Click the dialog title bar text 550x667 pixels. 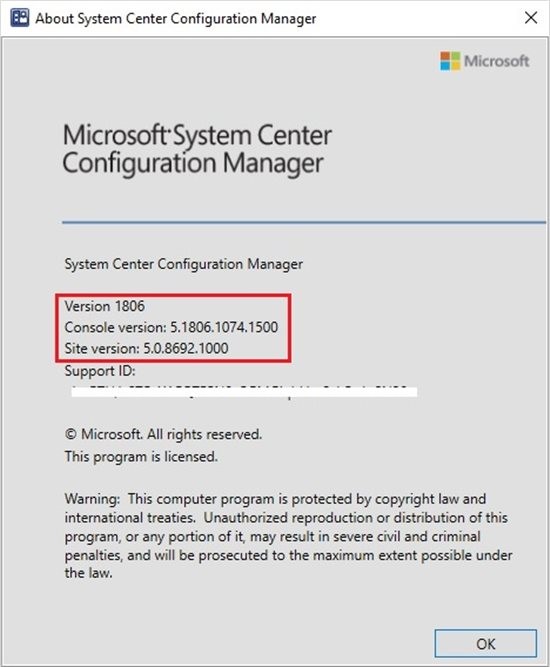[176, 19]
